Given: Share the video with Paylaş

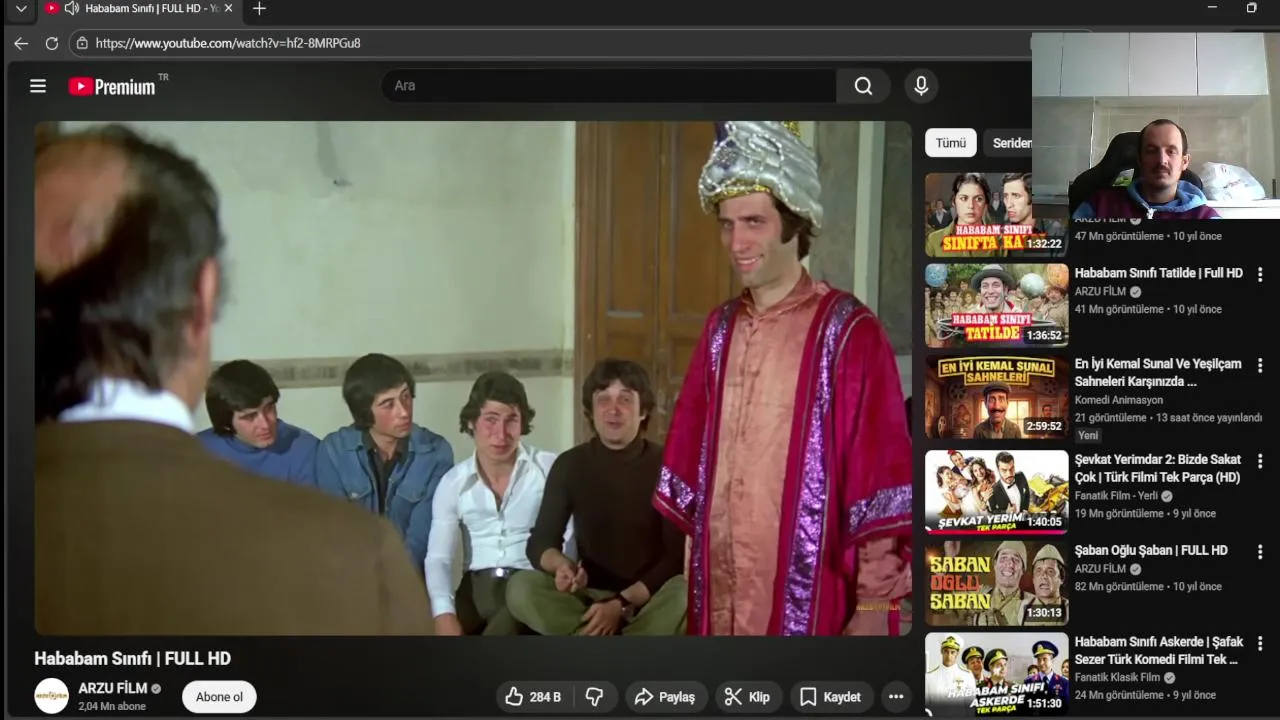Looking at the screenshot, I should tap(665, 697).
